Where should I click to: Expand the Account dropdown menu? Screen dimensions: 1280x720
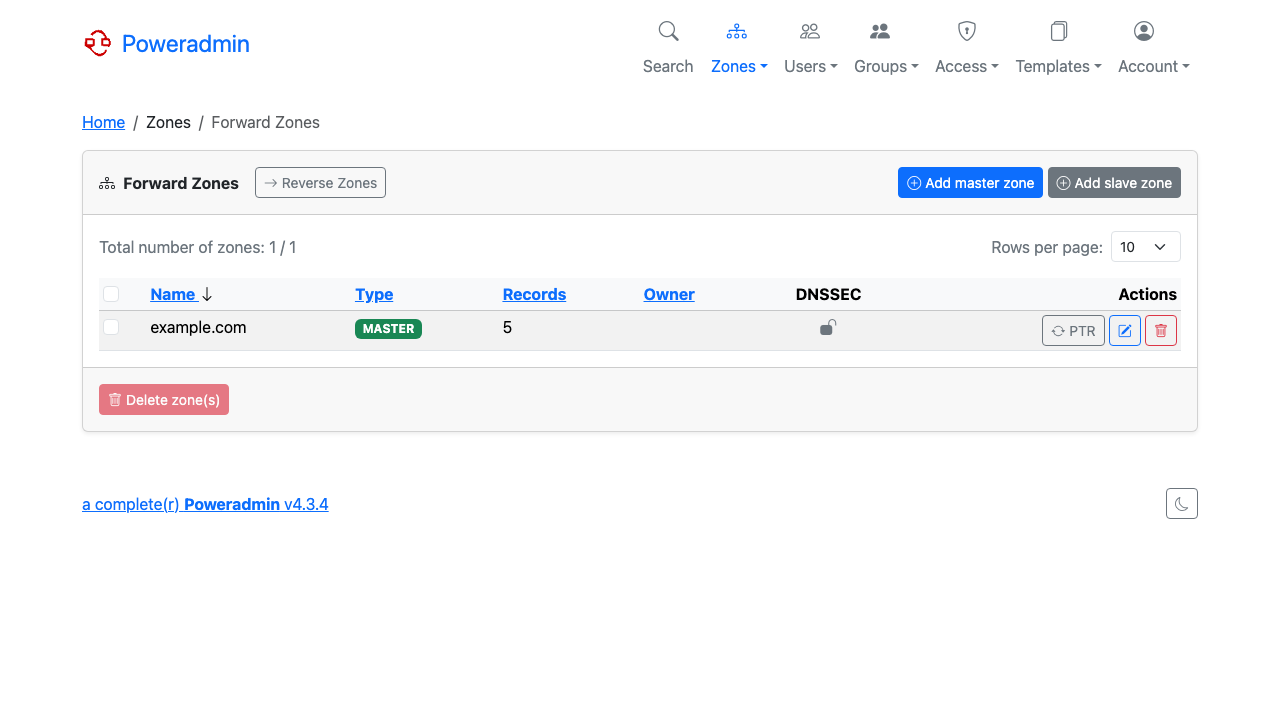click(x=1154, y=66)
